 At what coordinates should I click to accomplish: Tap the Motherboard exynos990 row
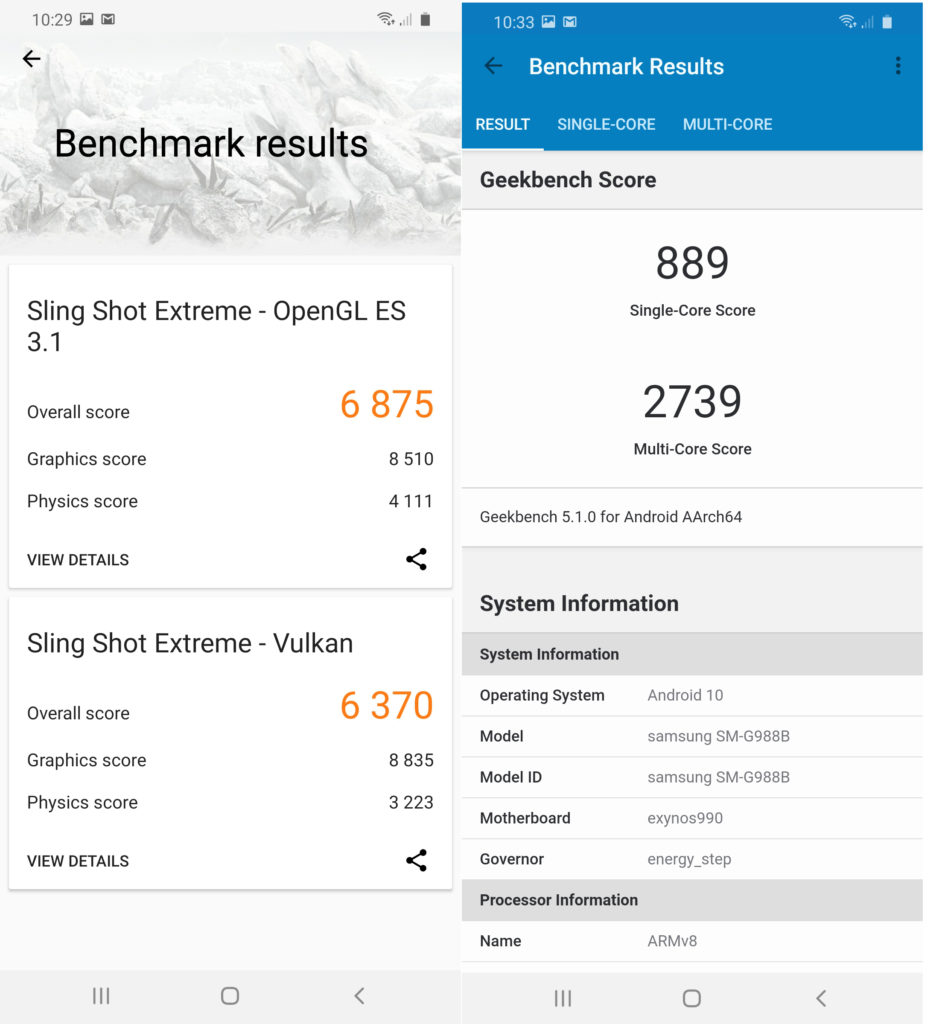[x=692, y=818]
